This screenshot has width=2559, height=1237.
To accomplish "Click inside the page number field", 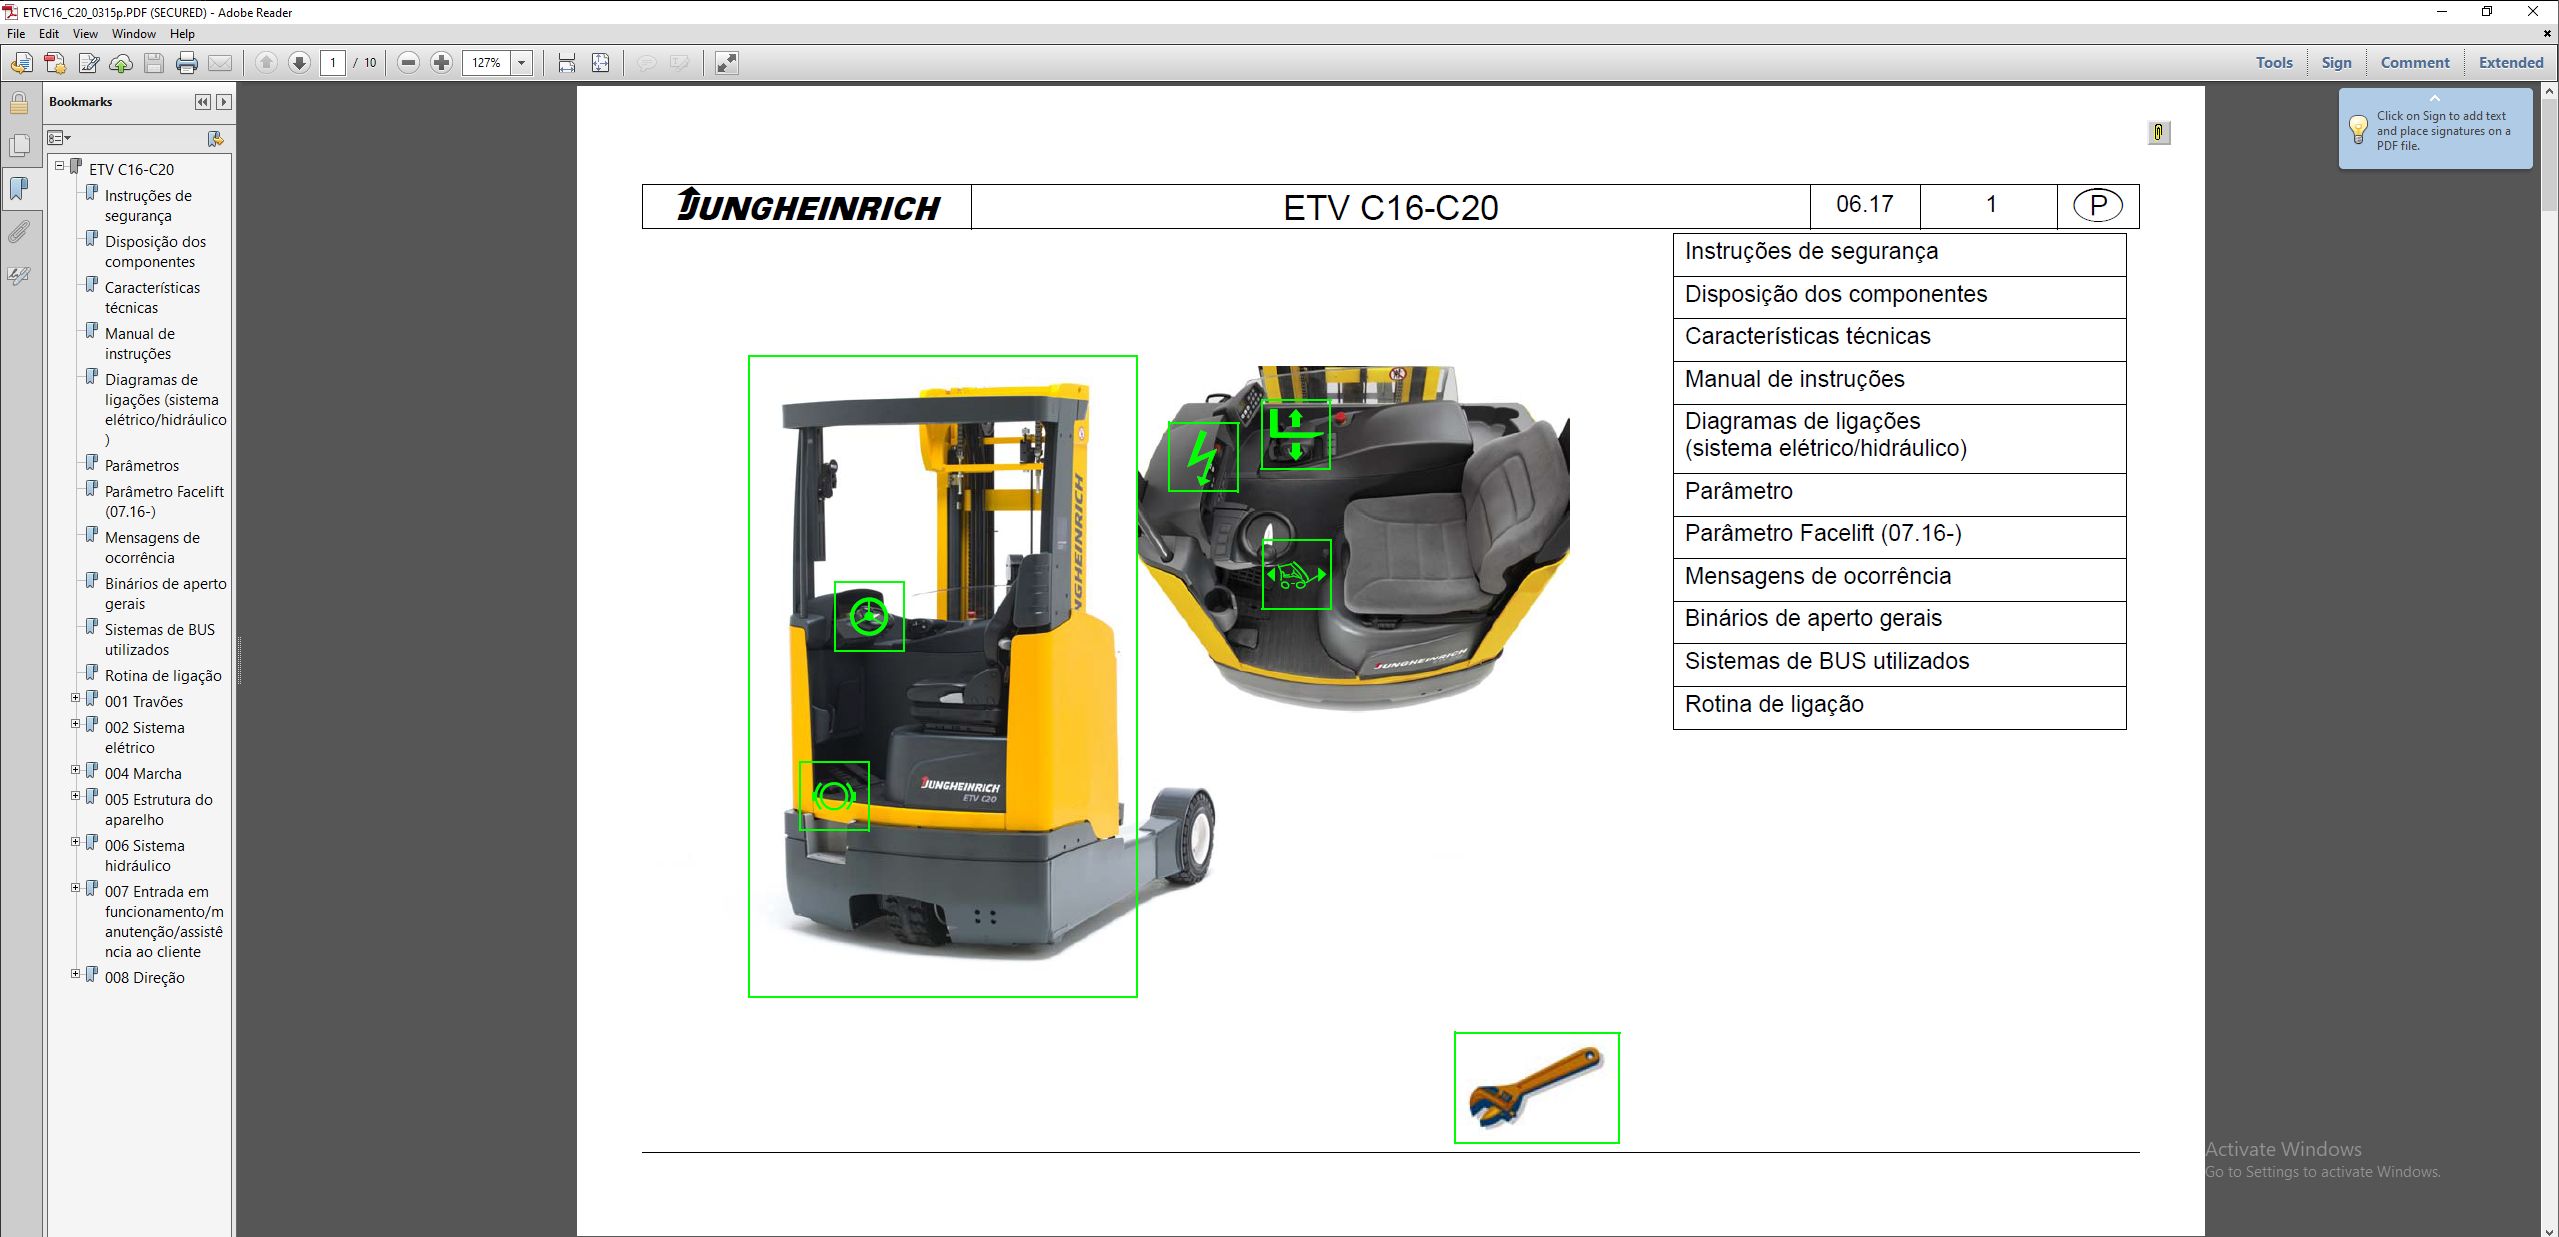I will (334, 62).
